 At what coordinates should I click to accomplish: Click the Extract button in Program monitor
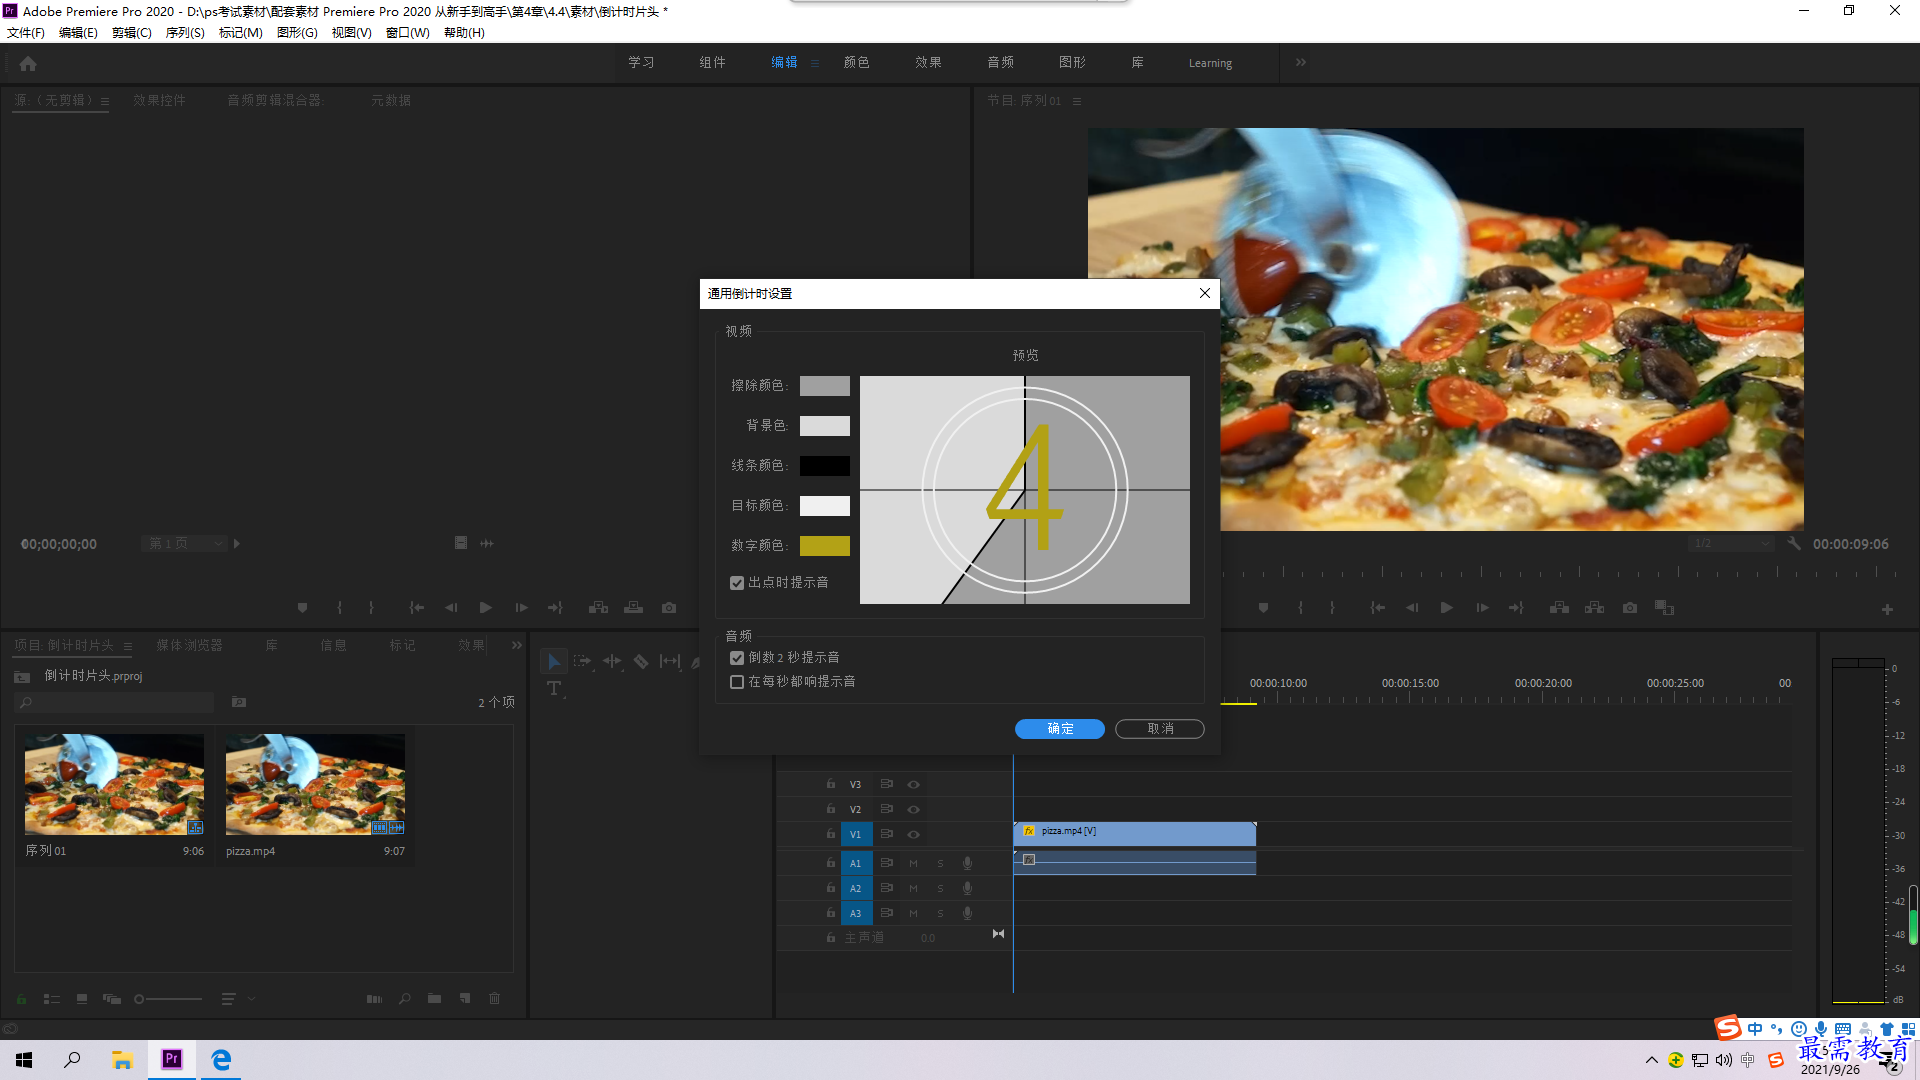(x=1595, y=608)
